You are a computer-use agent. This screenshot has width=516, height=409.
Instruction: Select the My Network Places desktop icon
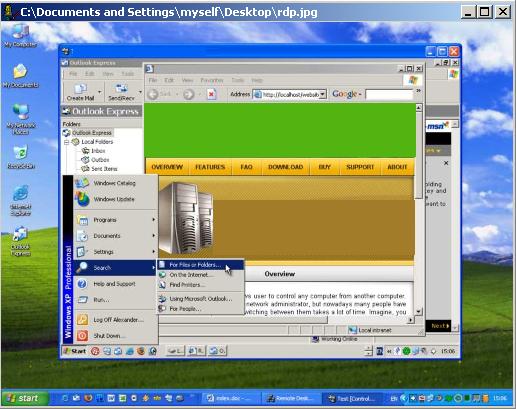(21, 119)
